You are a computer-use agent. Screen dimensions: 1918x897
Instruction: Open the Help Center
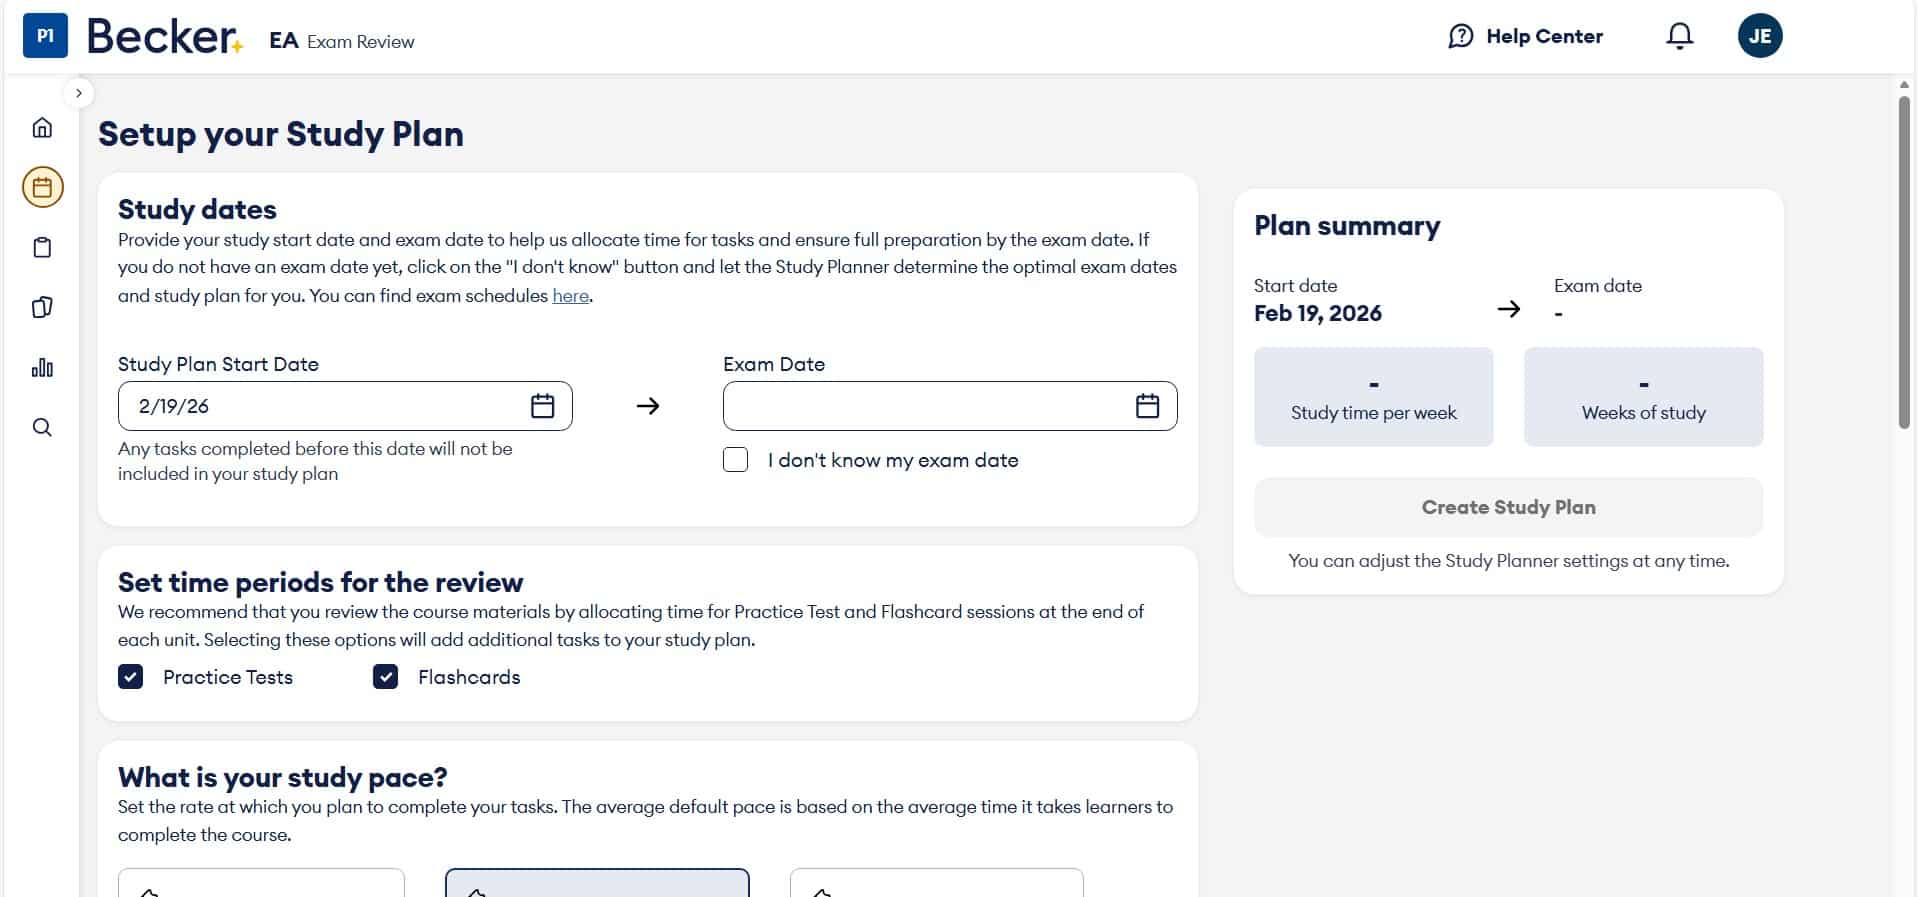pos(1525,36)
